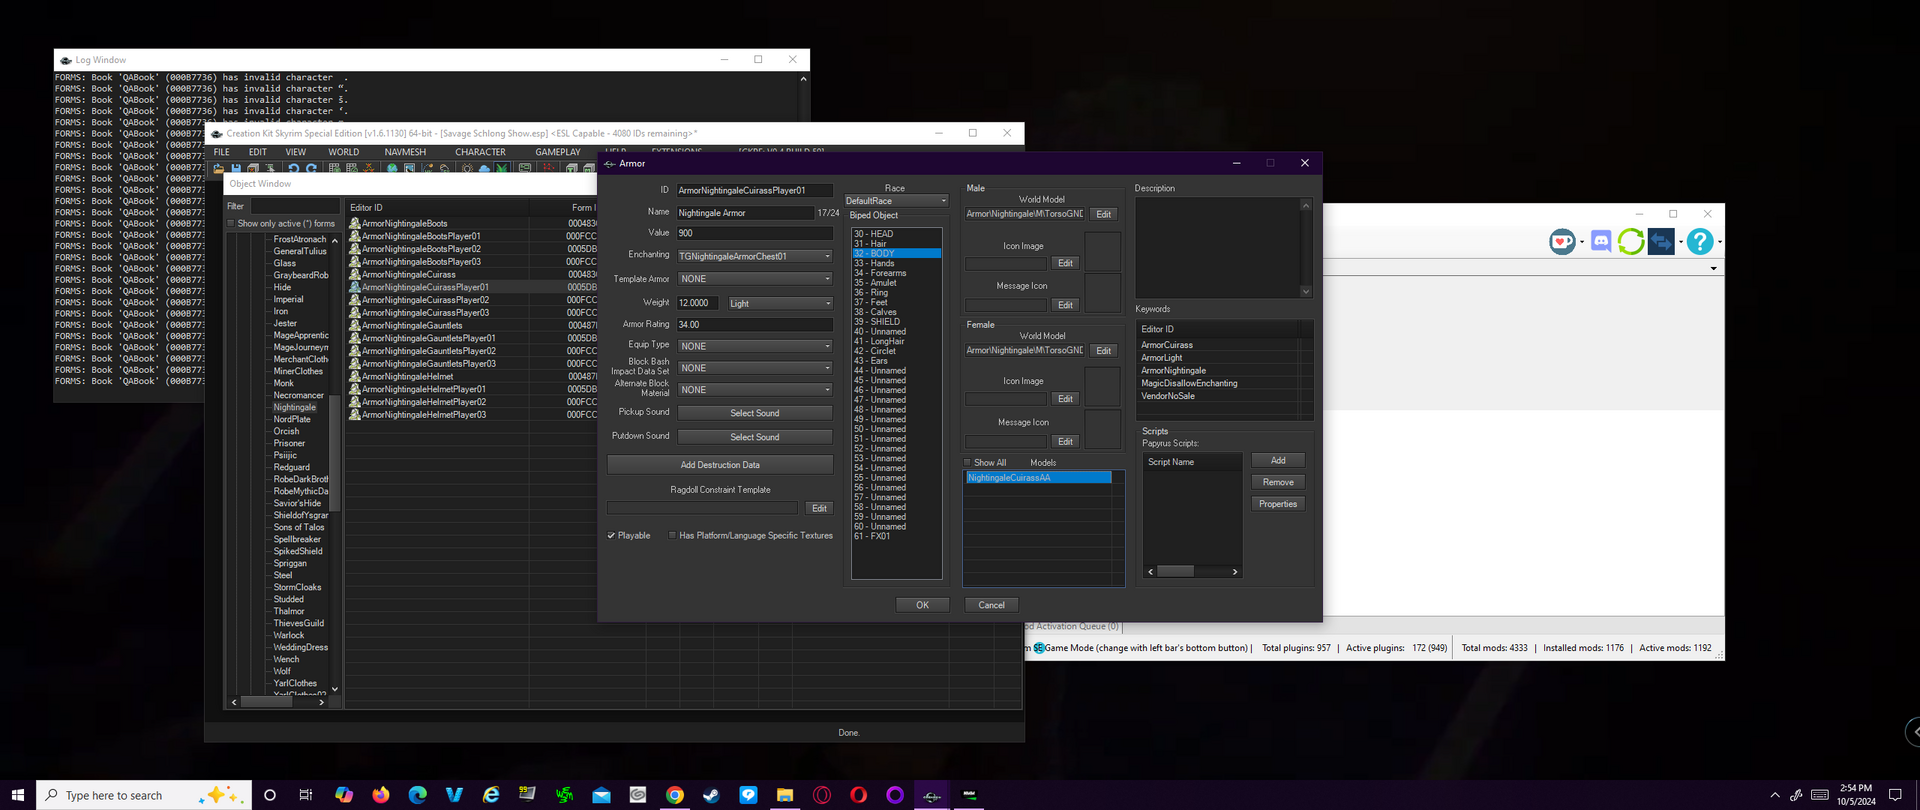Open the armor type dropdown showing Light
Image resolution: width=1920 pixels, height=810 pixels.
780,303
